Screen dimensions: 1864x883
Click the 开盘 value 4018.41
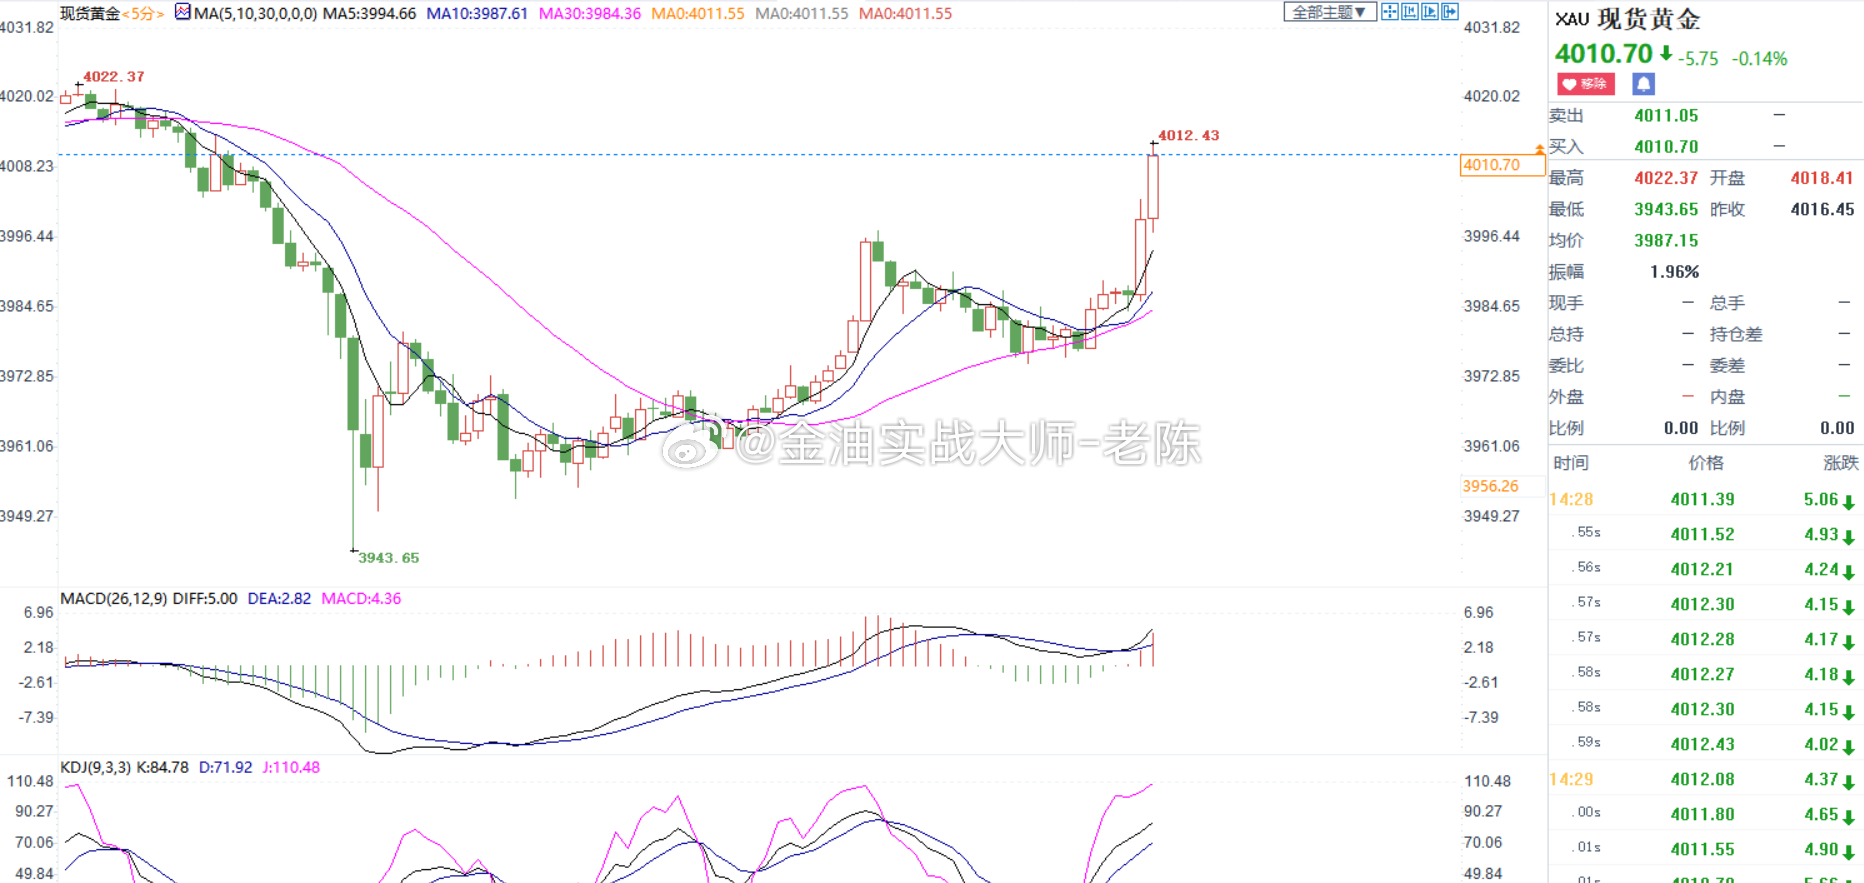1822,178
